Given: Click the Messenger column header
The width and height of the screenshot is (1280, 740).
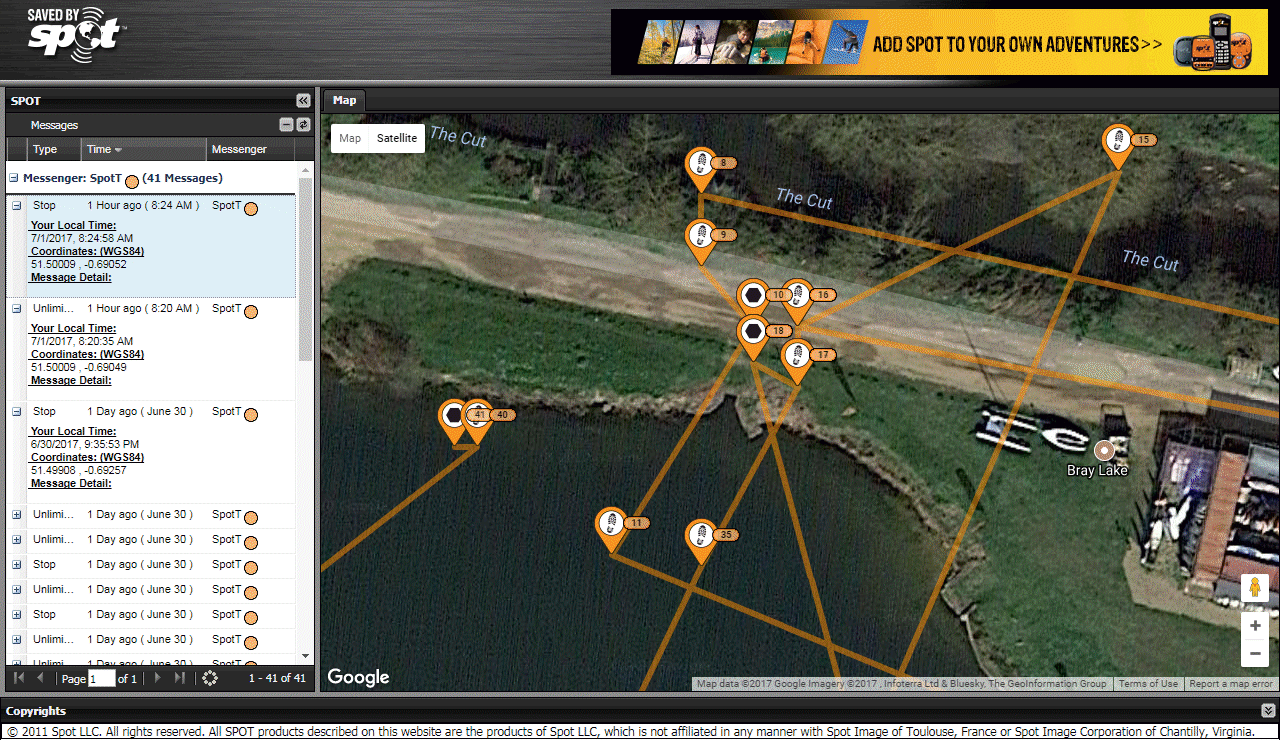Looking at the screenshot, I should (251, 149).
